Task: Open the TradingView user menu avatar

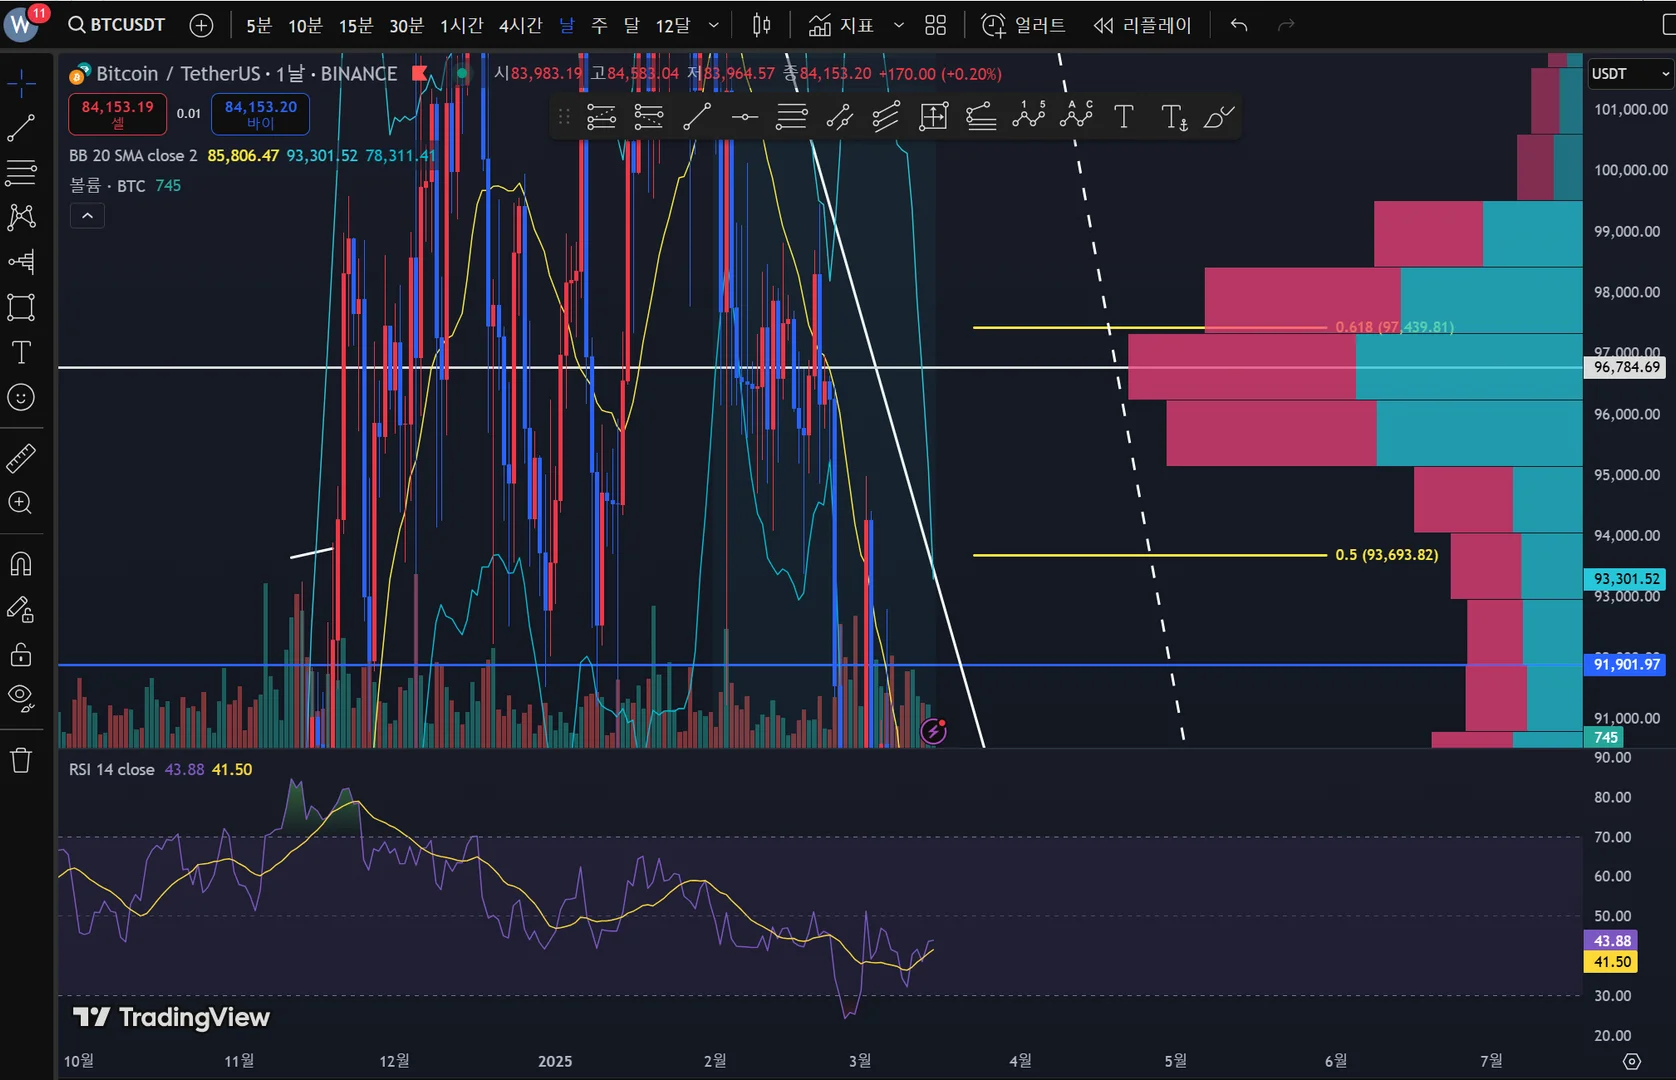Action: coord(21,25)
